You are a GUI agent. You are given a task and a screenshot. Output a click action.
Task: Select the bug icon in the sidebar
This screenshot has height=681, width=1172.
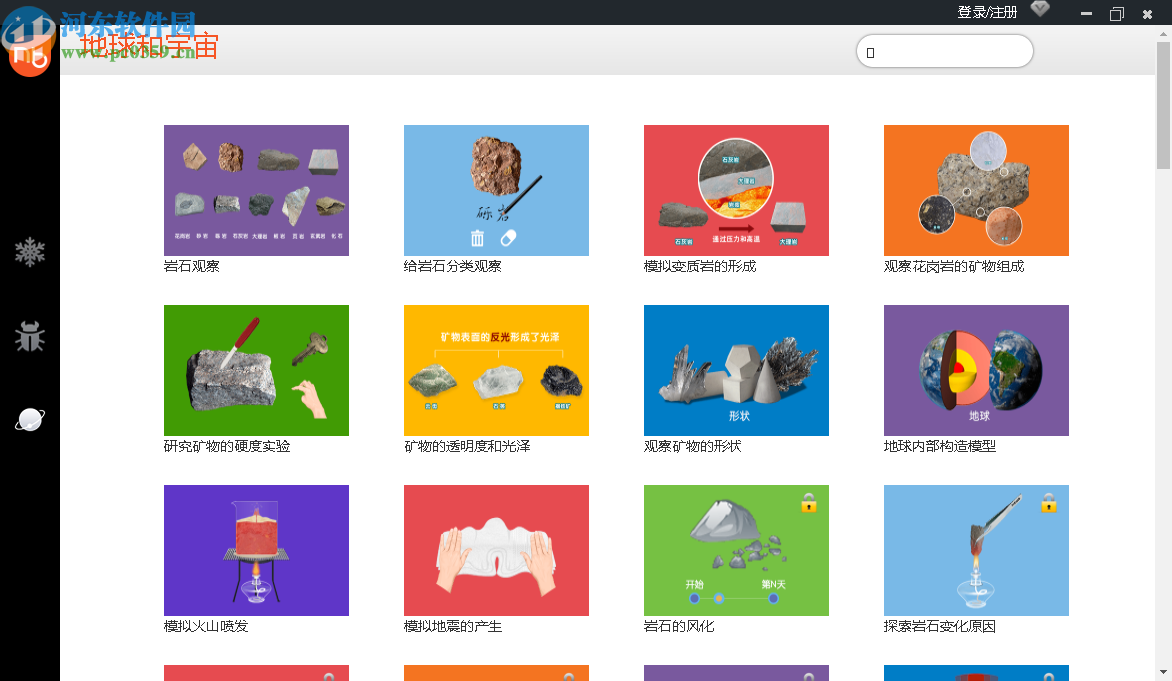(30, 336)
